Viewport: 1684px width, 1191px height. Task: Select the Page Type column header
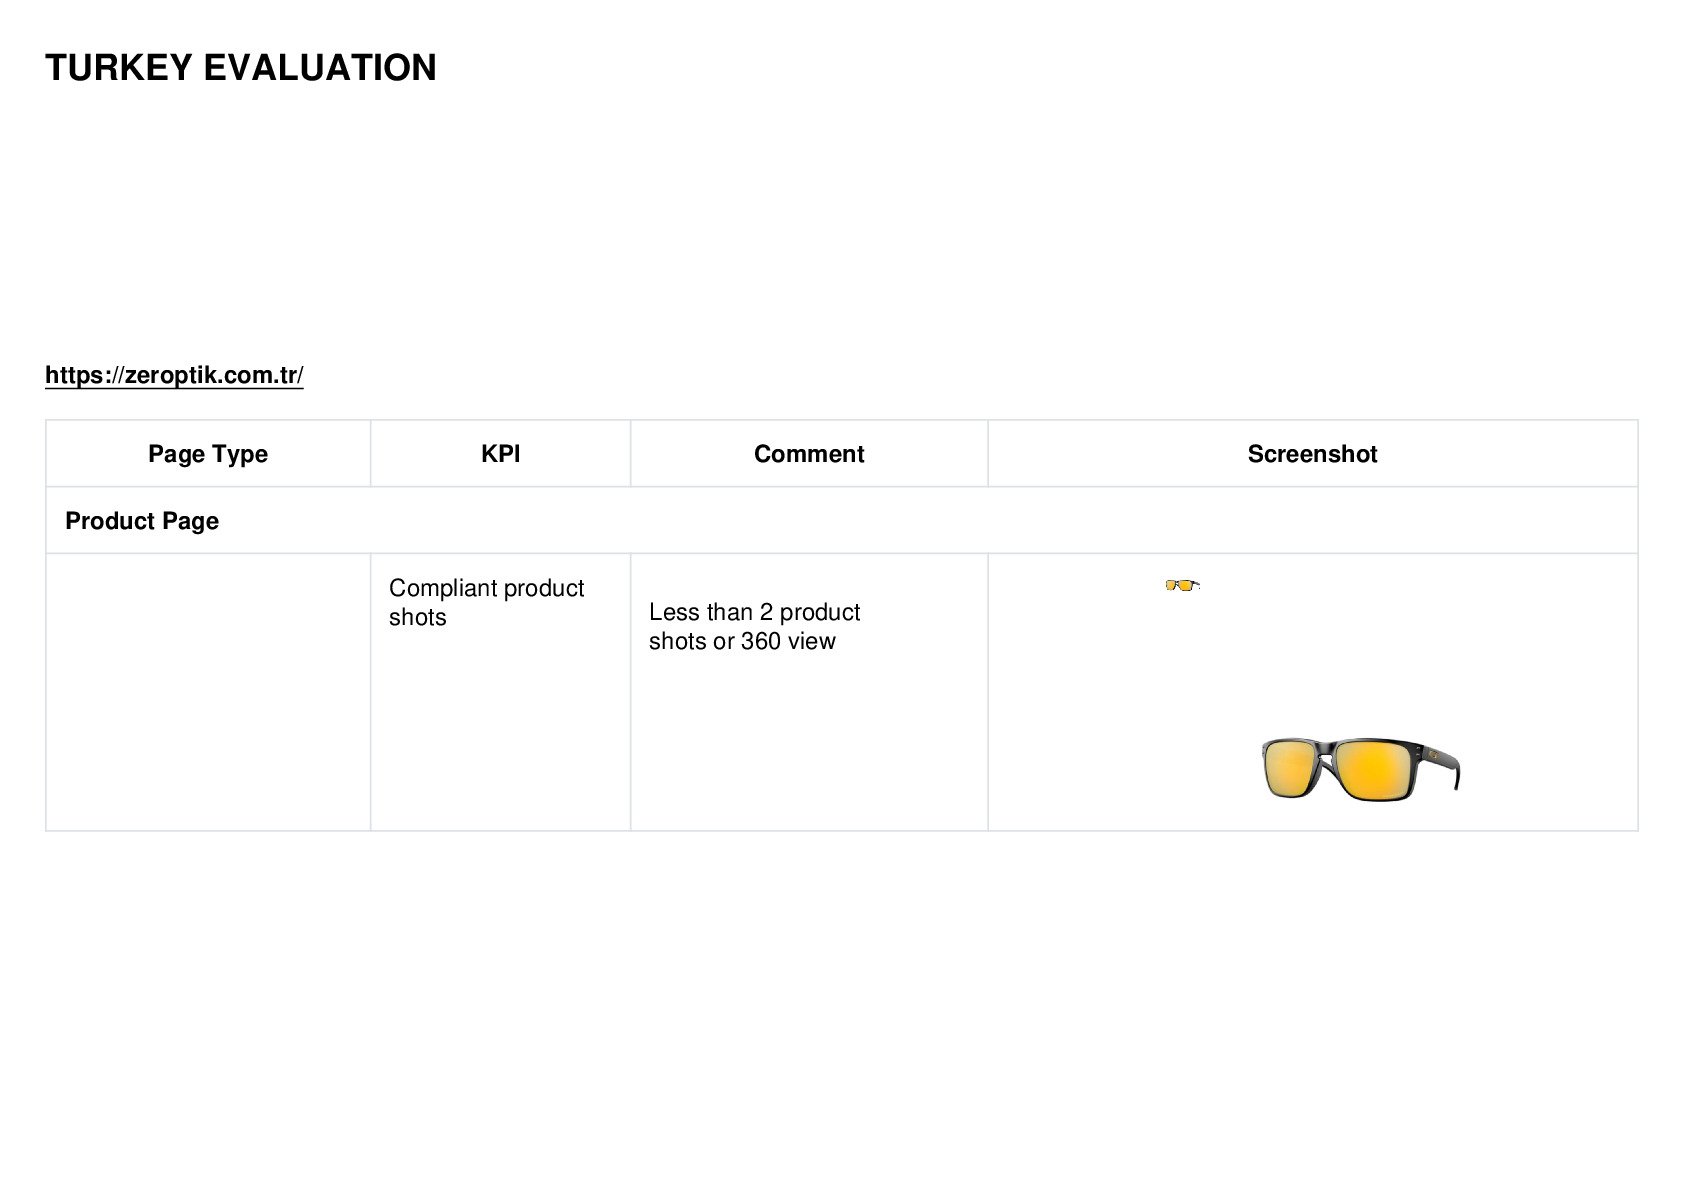coord(208,454)
